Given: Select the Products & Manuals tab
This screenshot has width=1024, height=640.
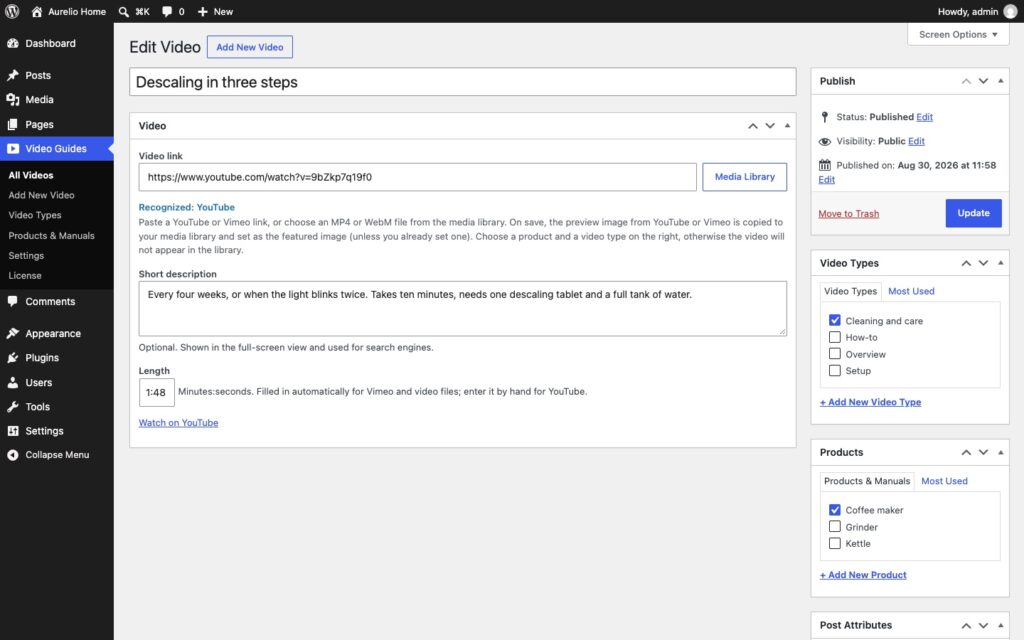Looking at the screenshot, I should [867, 481].
